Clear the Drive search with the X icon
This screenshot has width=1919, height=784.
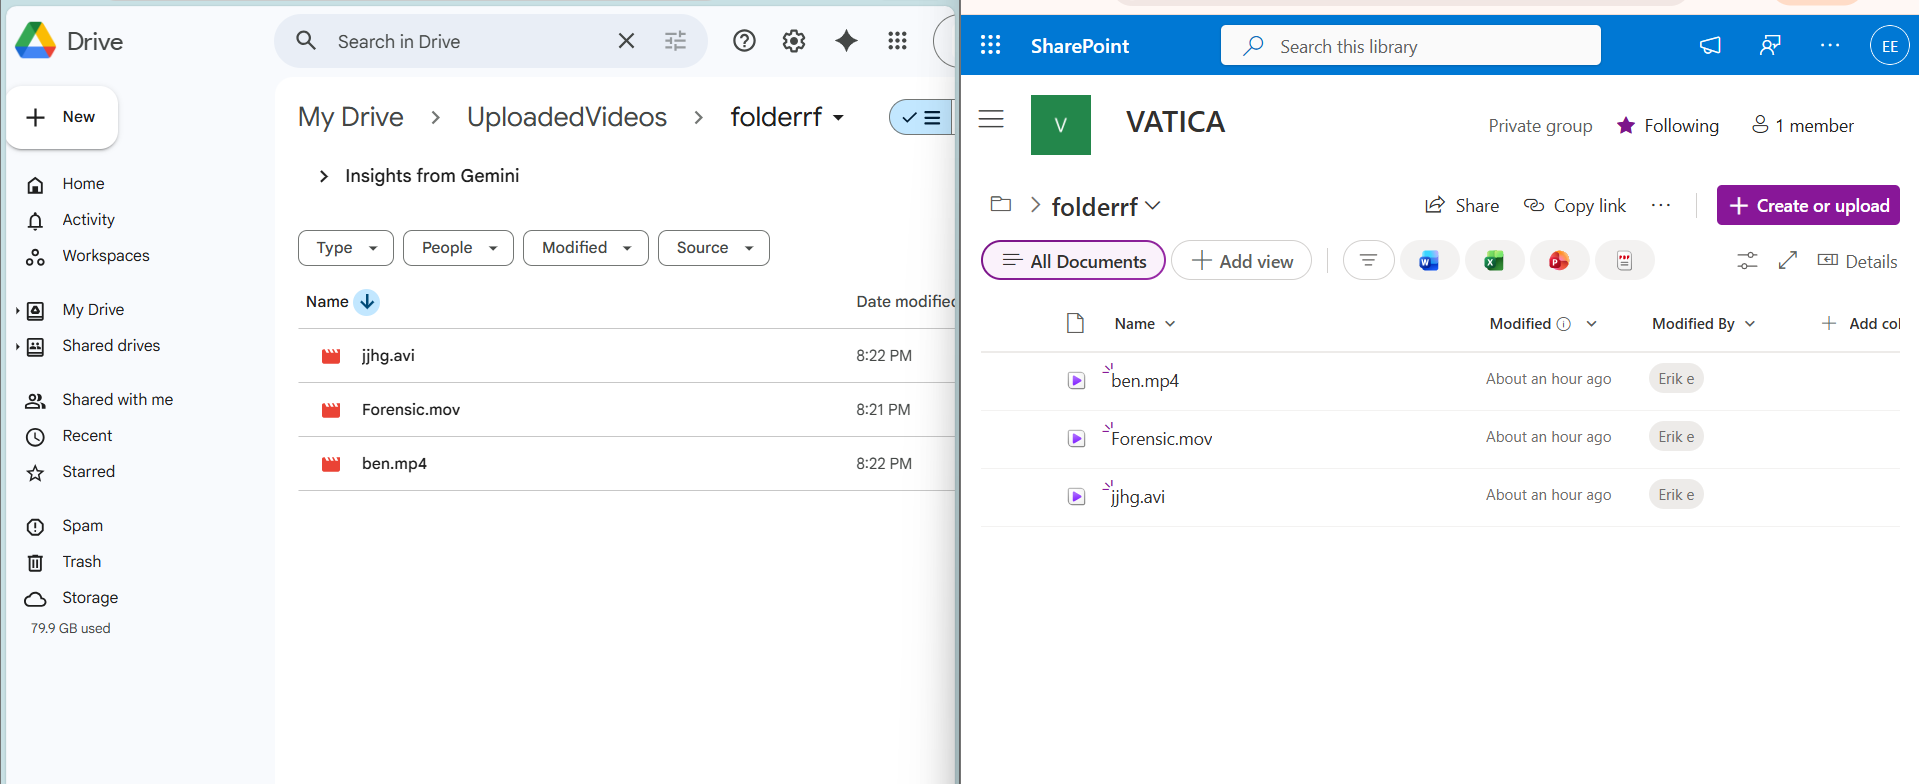[626, 41]
